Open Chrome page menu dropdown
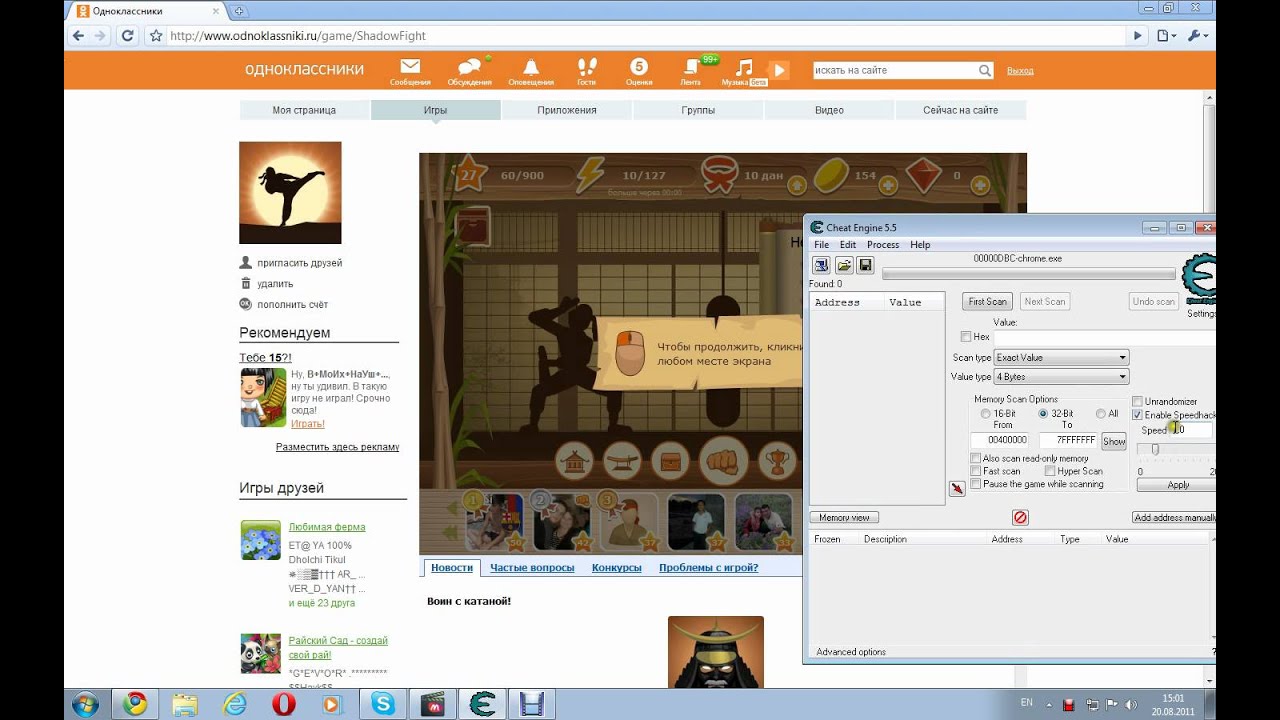The height and width of the screenshot is (720, 1280). 1167,35
